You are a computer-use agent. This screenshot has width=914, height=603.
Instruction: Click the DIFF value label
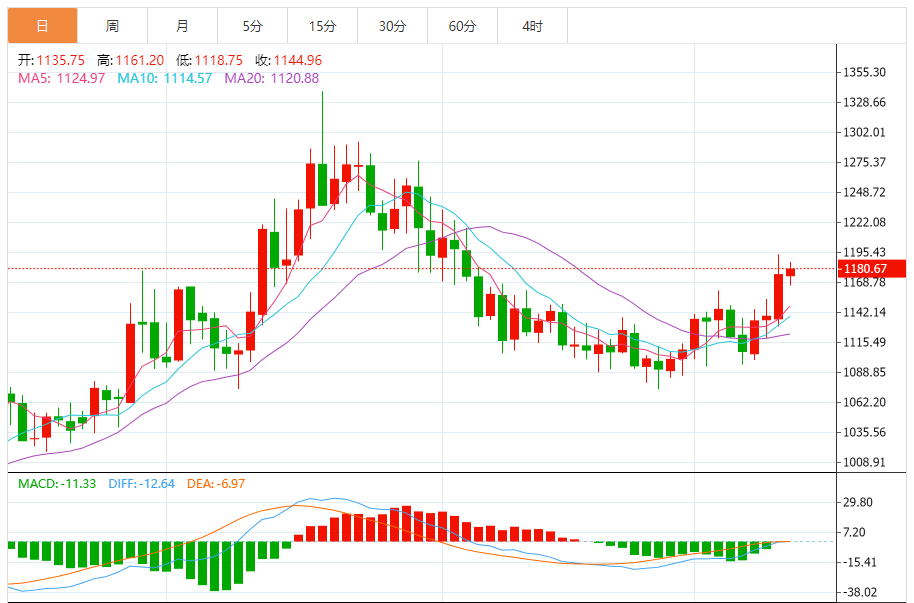tap(139, 484)
